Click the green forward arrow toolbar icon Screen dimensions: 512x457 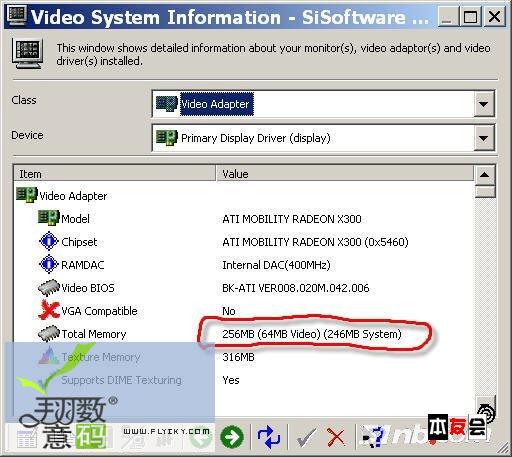coord(232,437)
